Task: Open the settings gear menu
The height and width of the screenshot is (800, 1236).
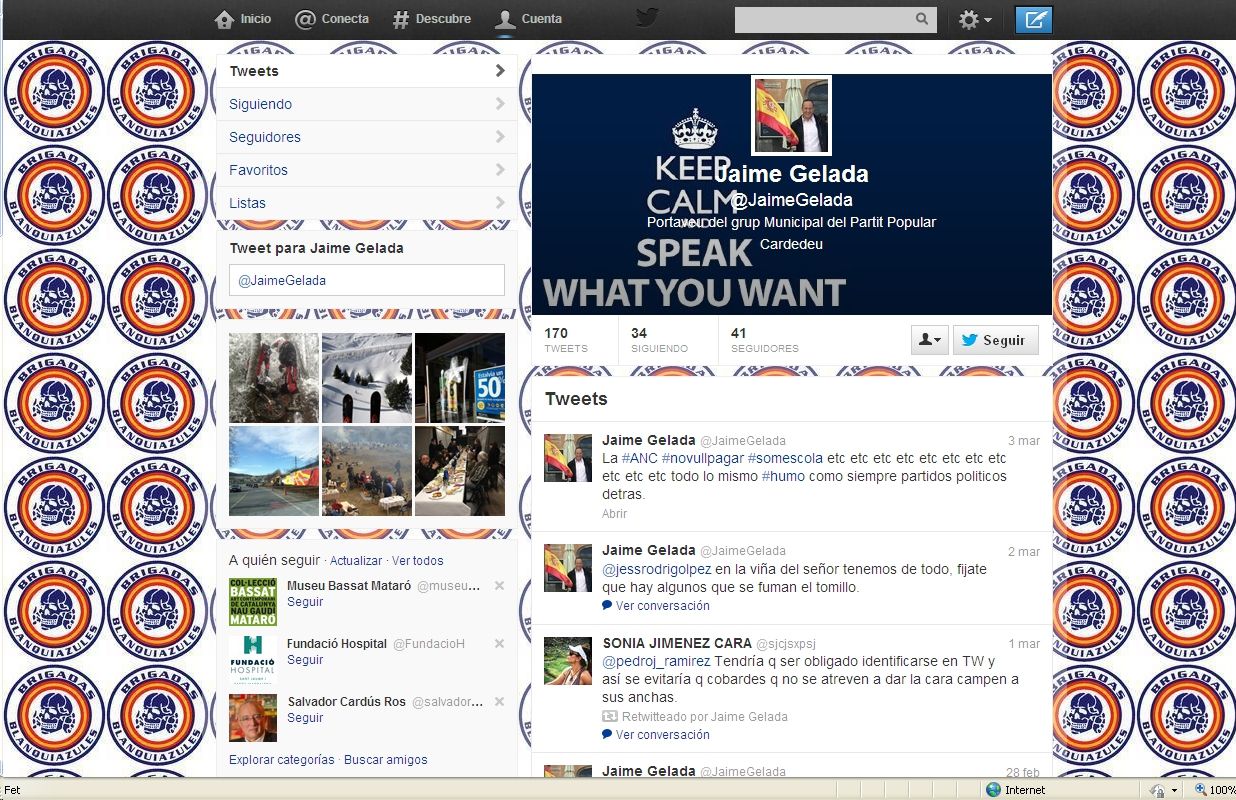Action: pyautogui.click(x=975, y=20)
